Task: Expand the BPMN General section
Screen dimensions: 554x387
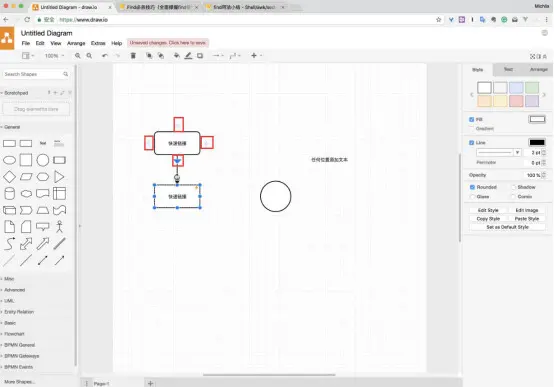Action: [x=19, y=345]
